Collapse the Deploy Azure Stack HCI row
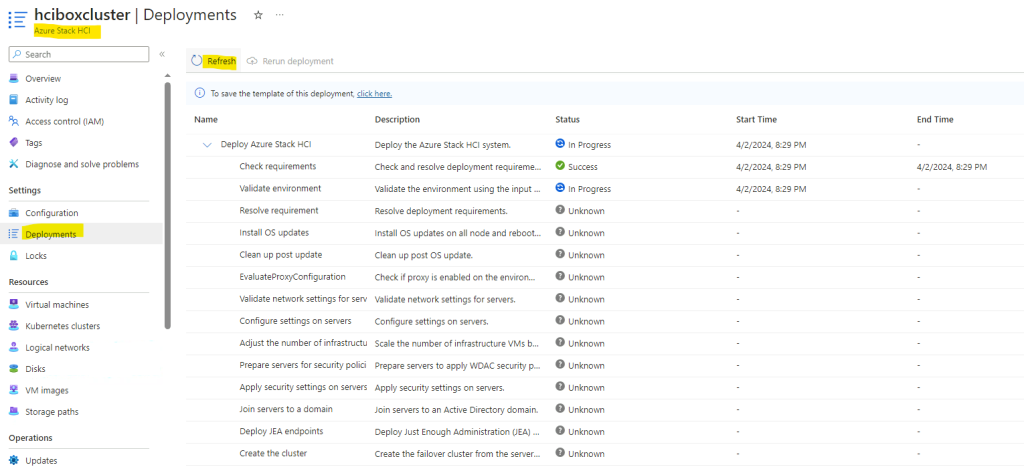This screenshot has height=469, width=1024. [208, 145]
